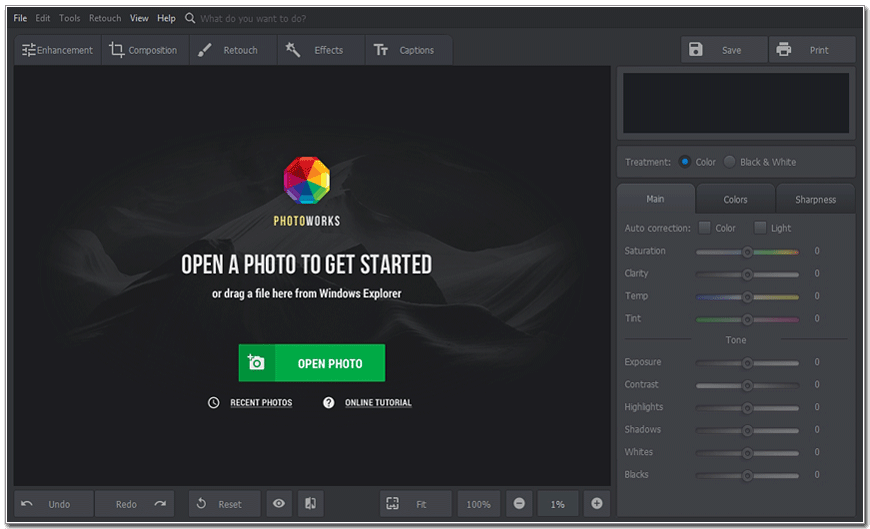
Task: Click the green Open Photo button
Action: [312, 363]
